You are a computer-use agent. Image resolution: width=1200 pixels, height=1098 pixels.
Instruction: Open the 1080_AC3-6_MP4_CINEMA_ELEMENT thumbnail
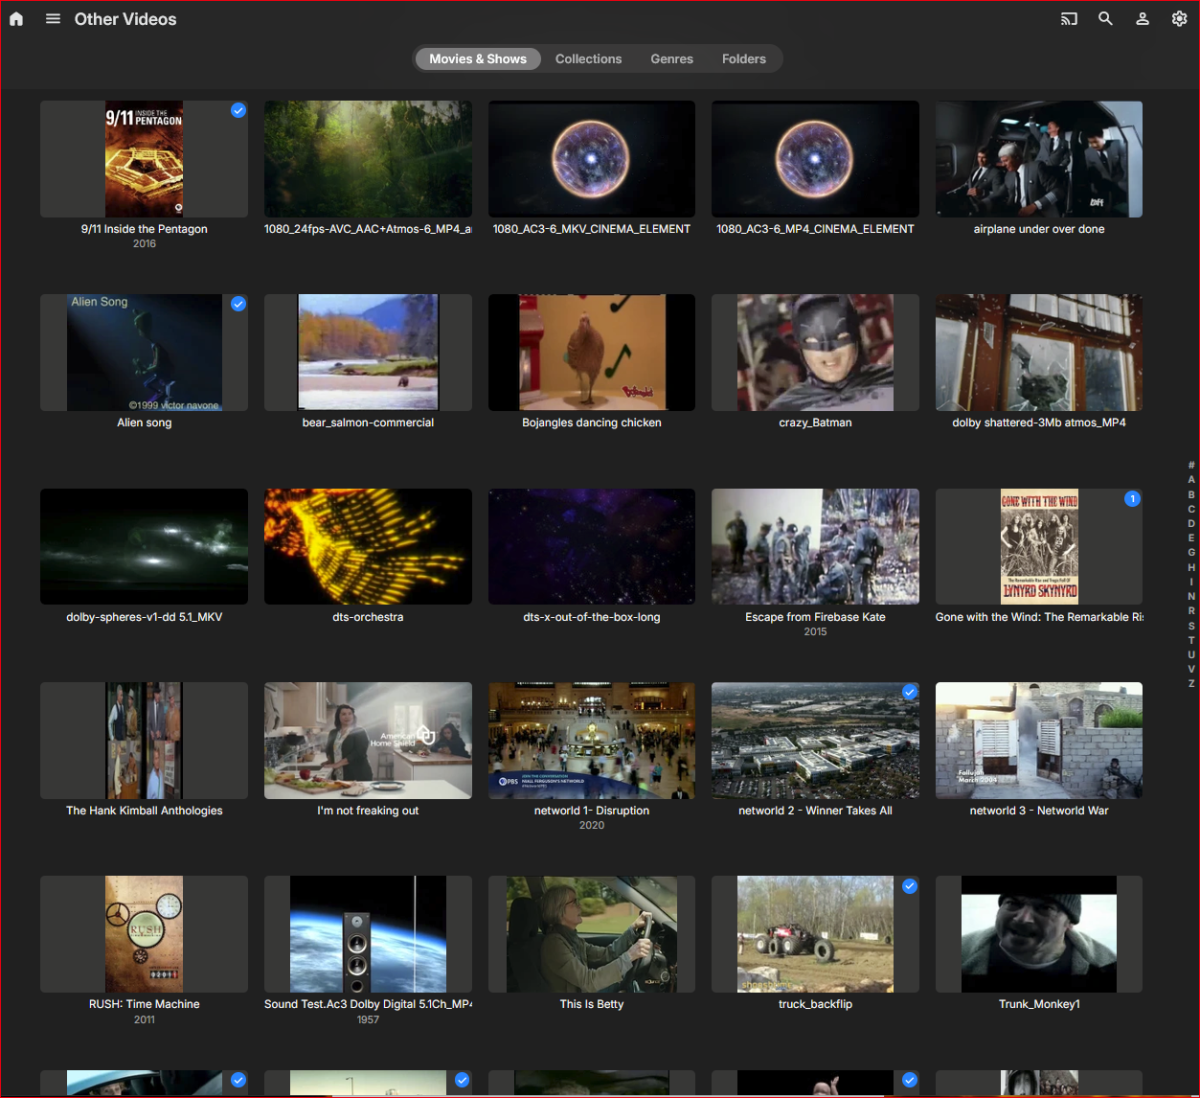click(x=815, y=159)
